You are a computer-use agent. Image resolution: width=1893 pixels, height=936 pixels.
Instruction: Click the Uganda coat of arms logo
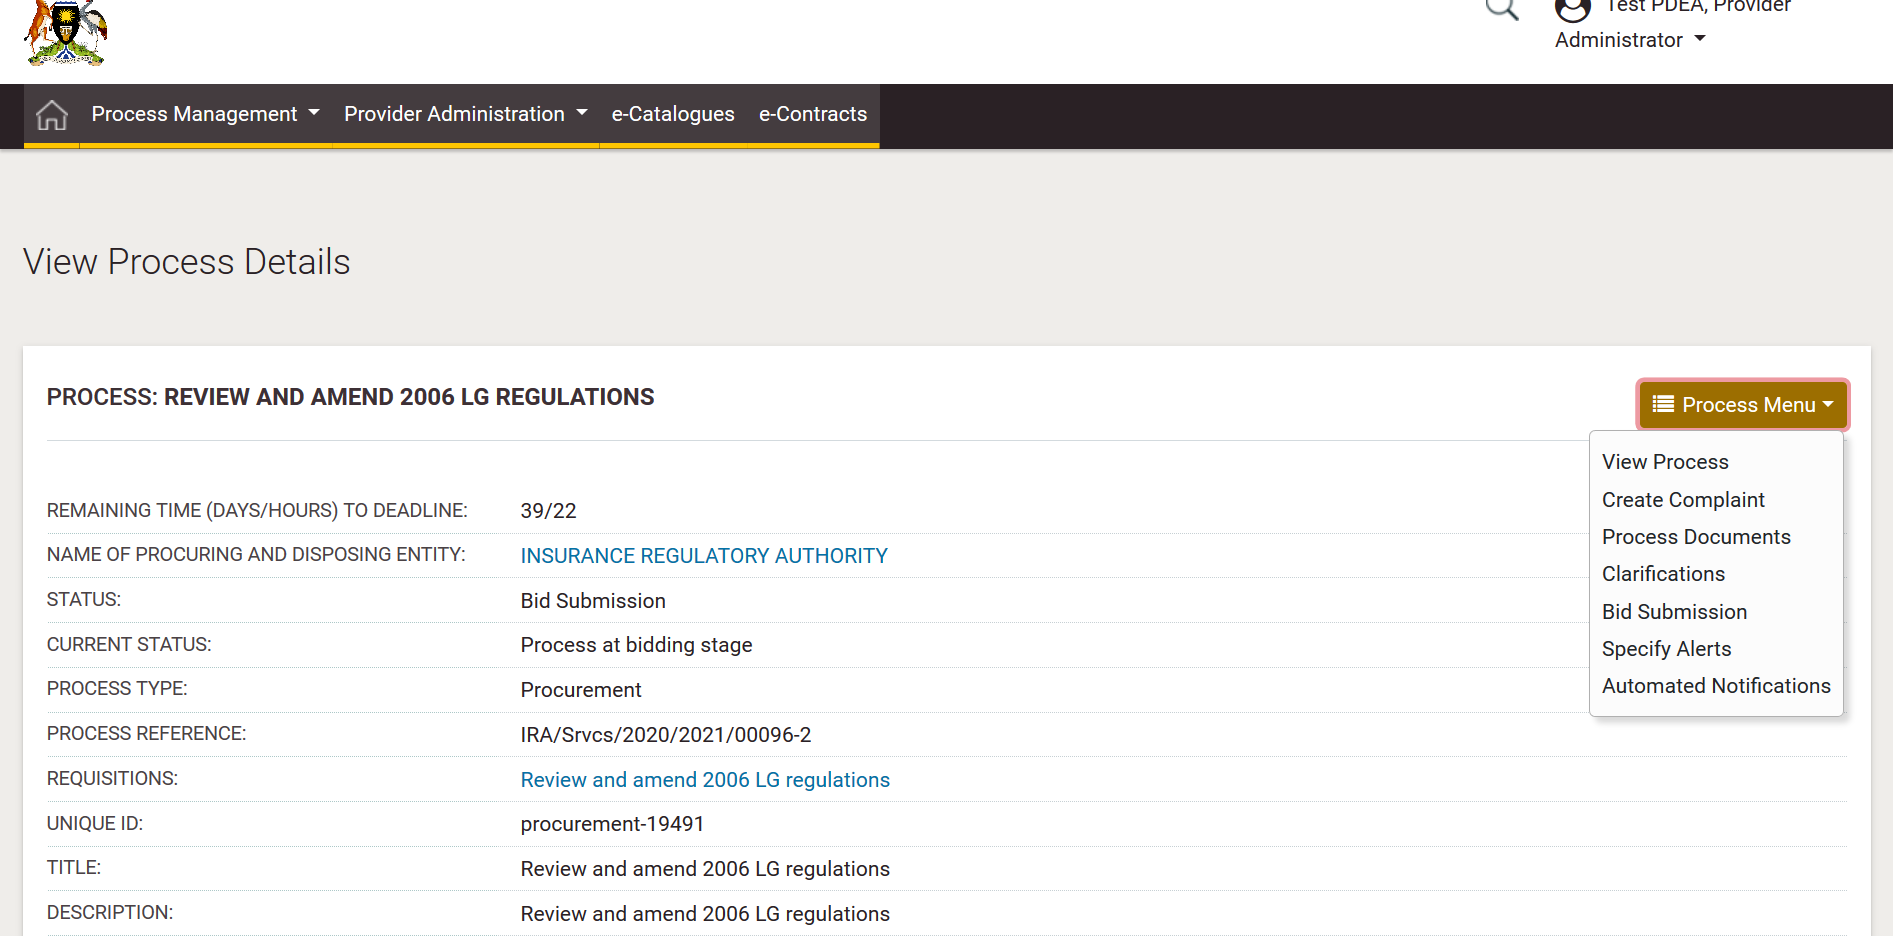(66, 33)
